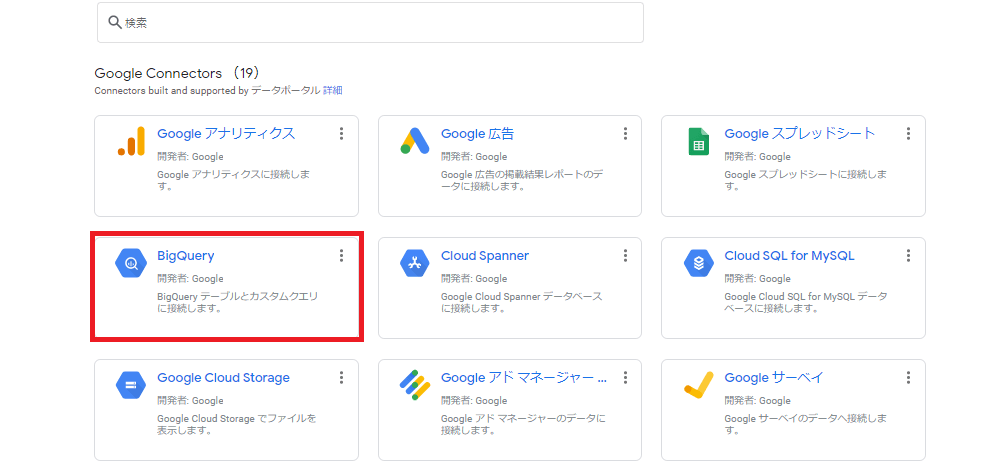Click 'Connectors built and supported by データポータル' text
990x471 pixels.
pos(207,90)
